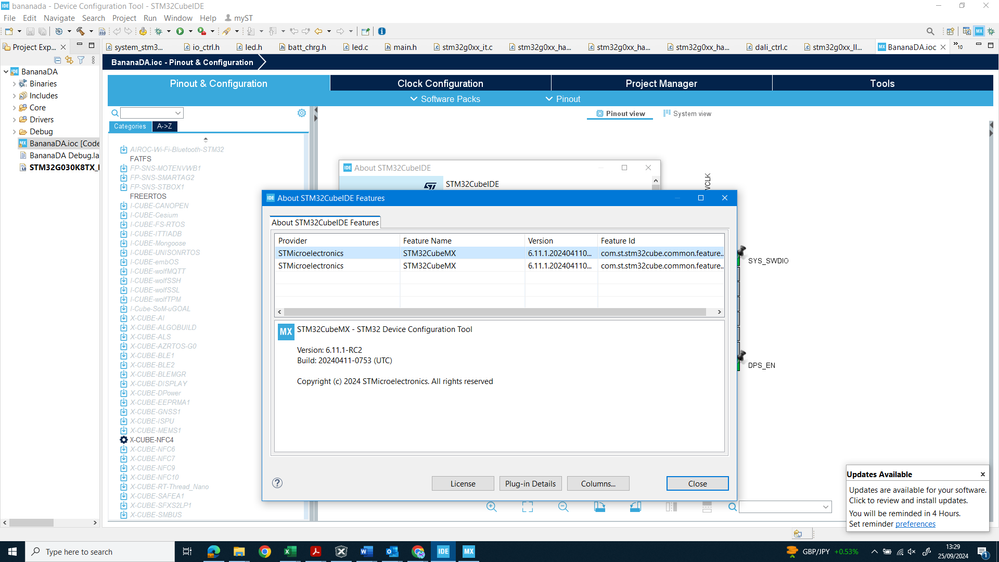Click the Build hammer icon in toolbar
Viewport: 999px width, 562px height.
click(80, 31)
